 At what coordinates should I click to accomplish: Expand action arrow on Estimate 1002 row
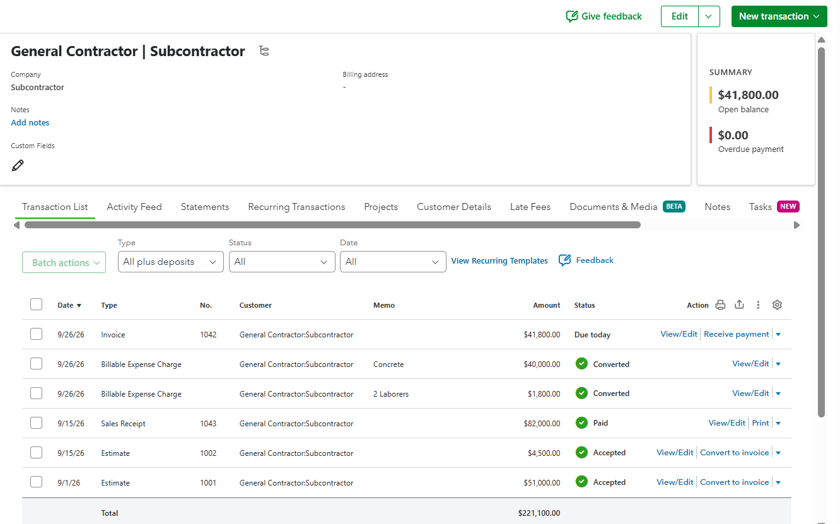(778, 453)
